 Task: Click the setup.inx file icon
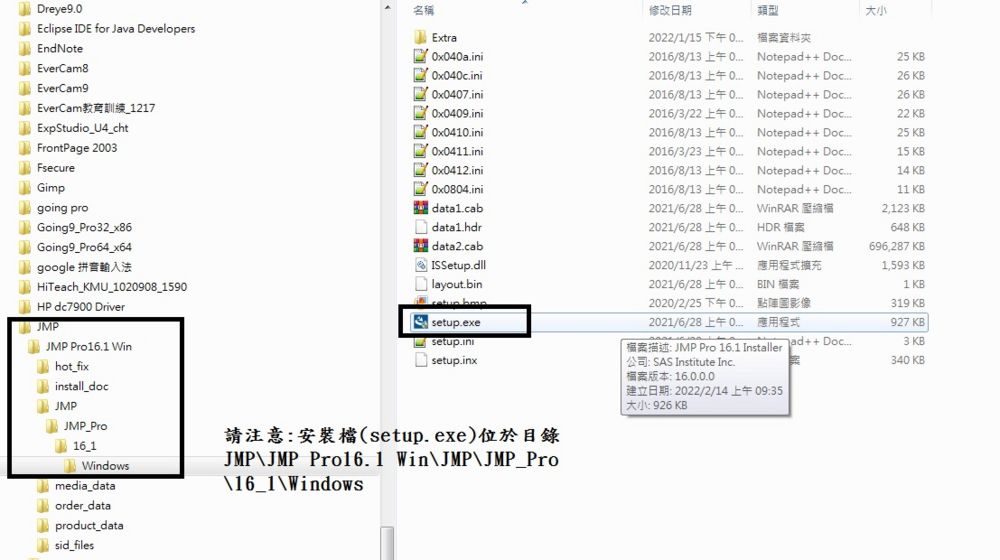click(x=420, y=360)
